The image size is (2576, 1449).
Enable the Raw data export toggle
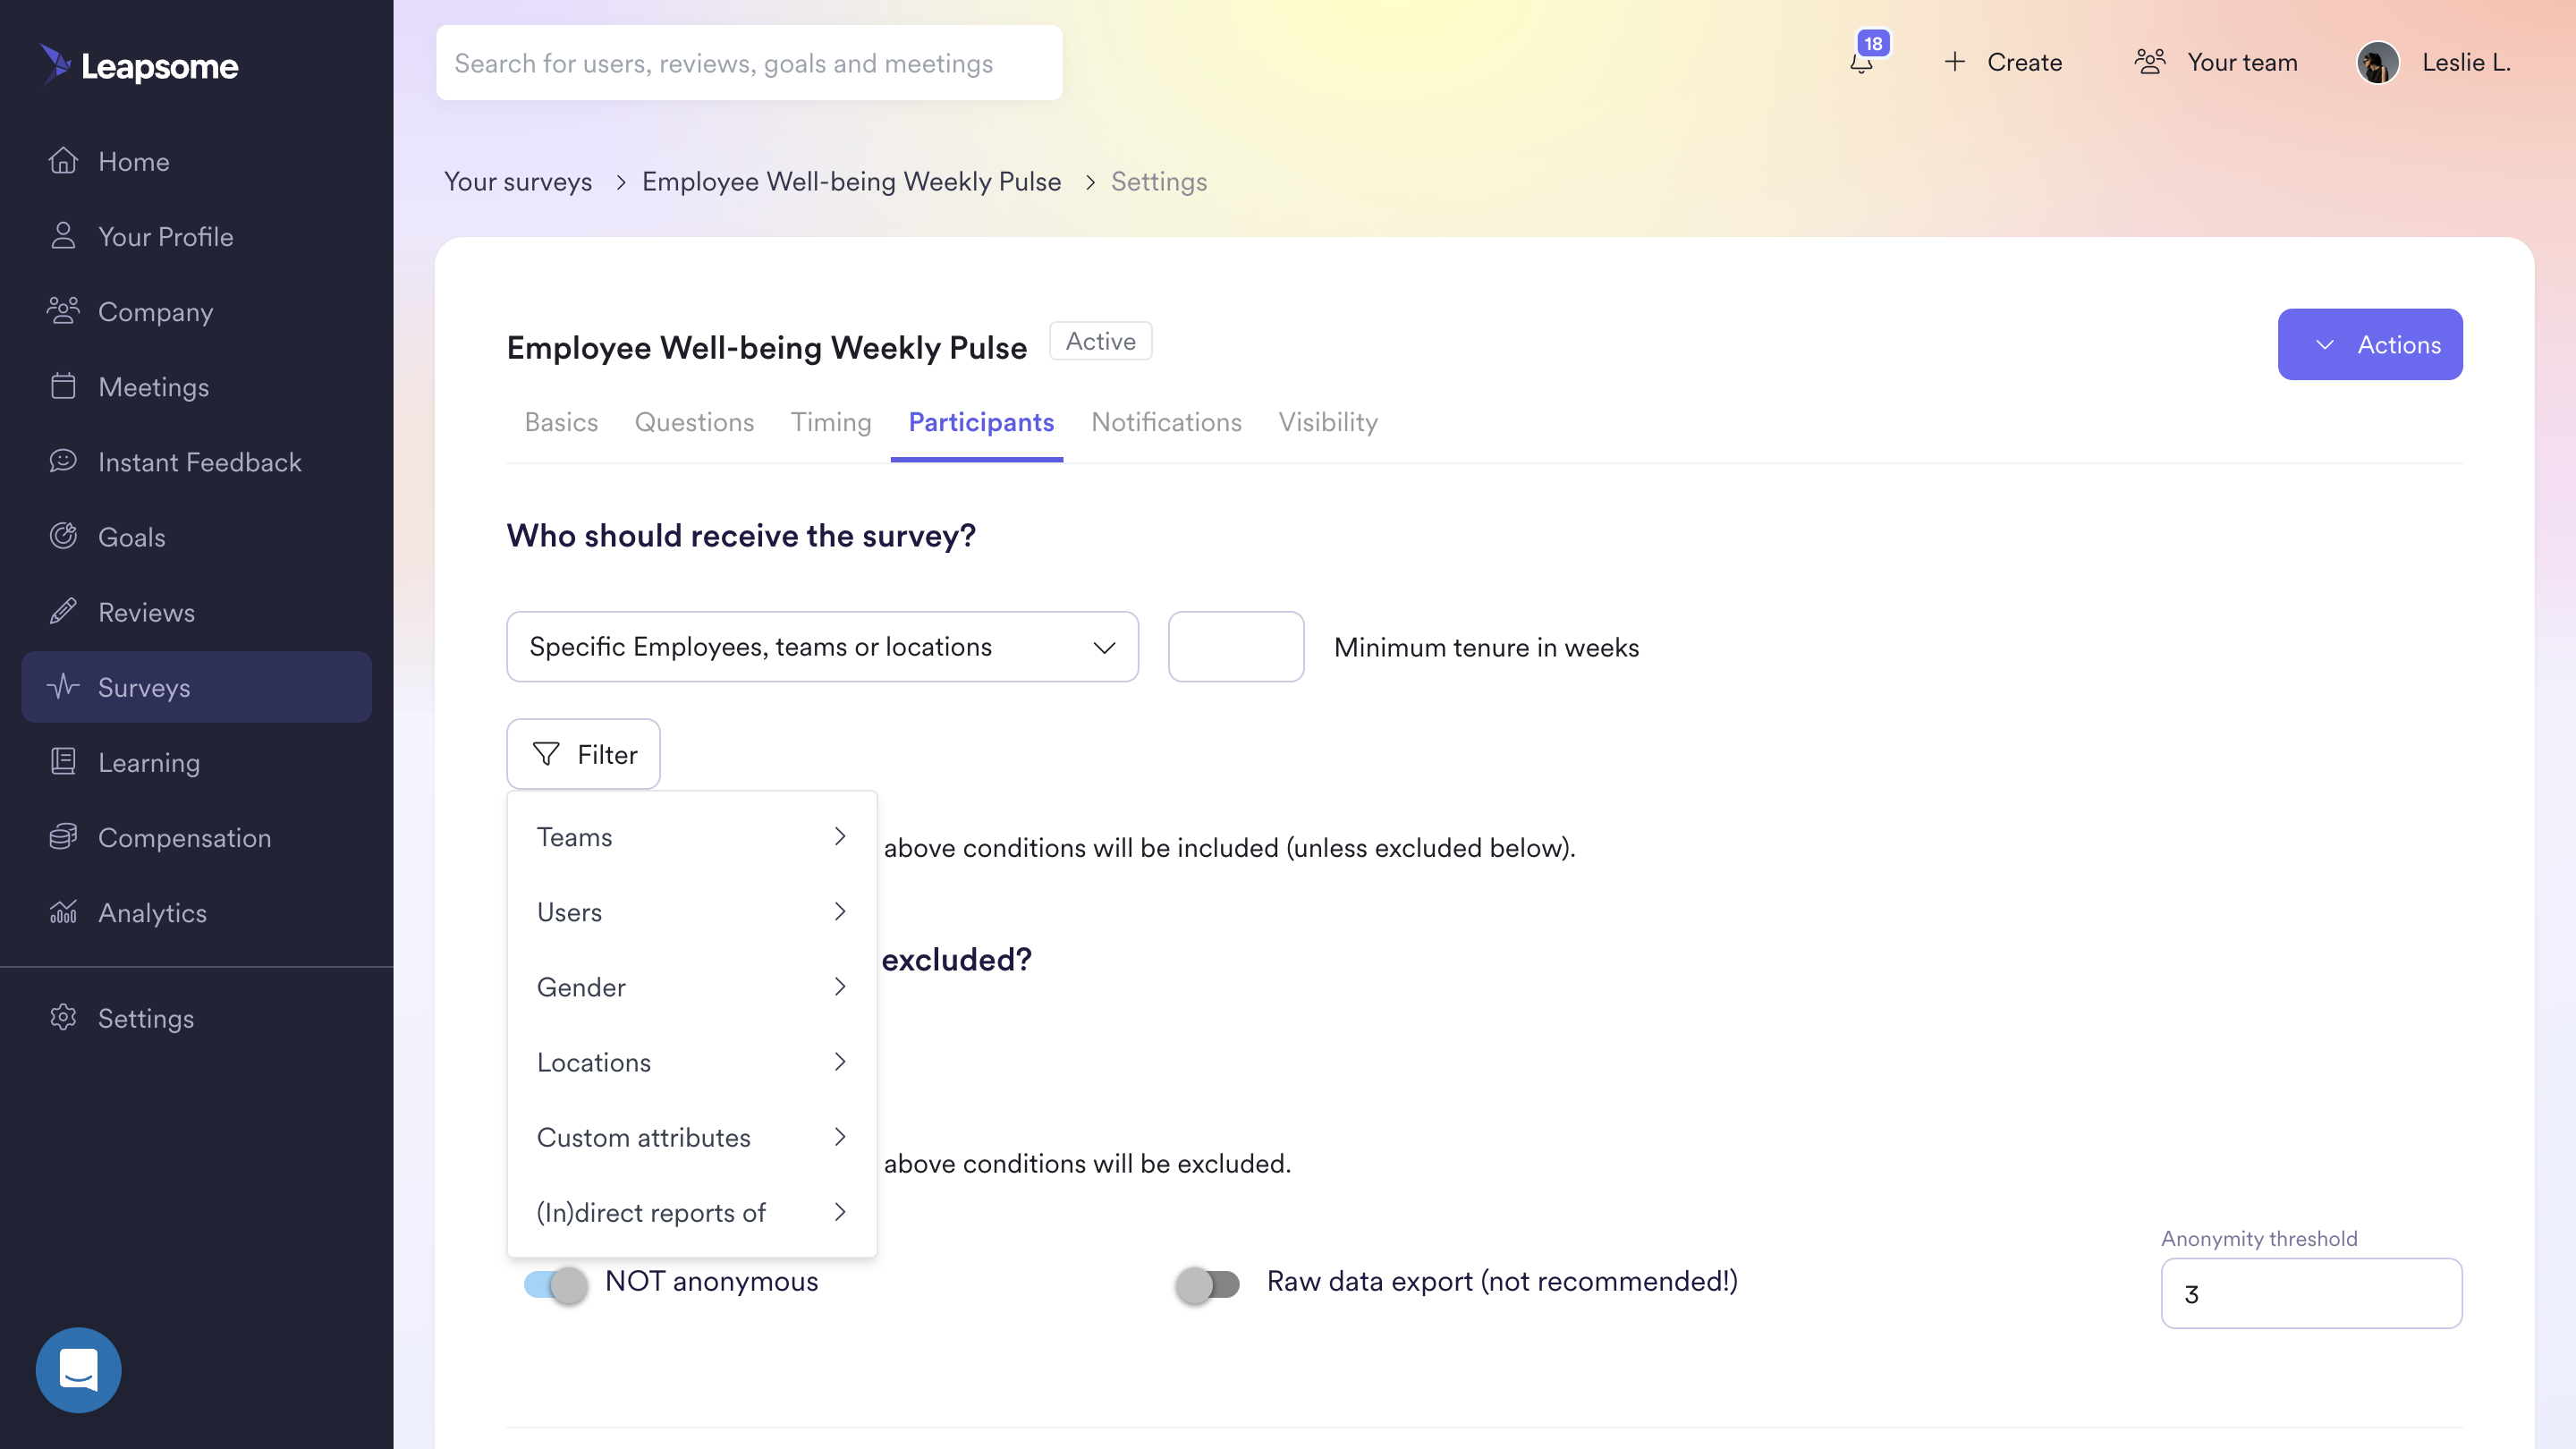tap(1207, 1284)
